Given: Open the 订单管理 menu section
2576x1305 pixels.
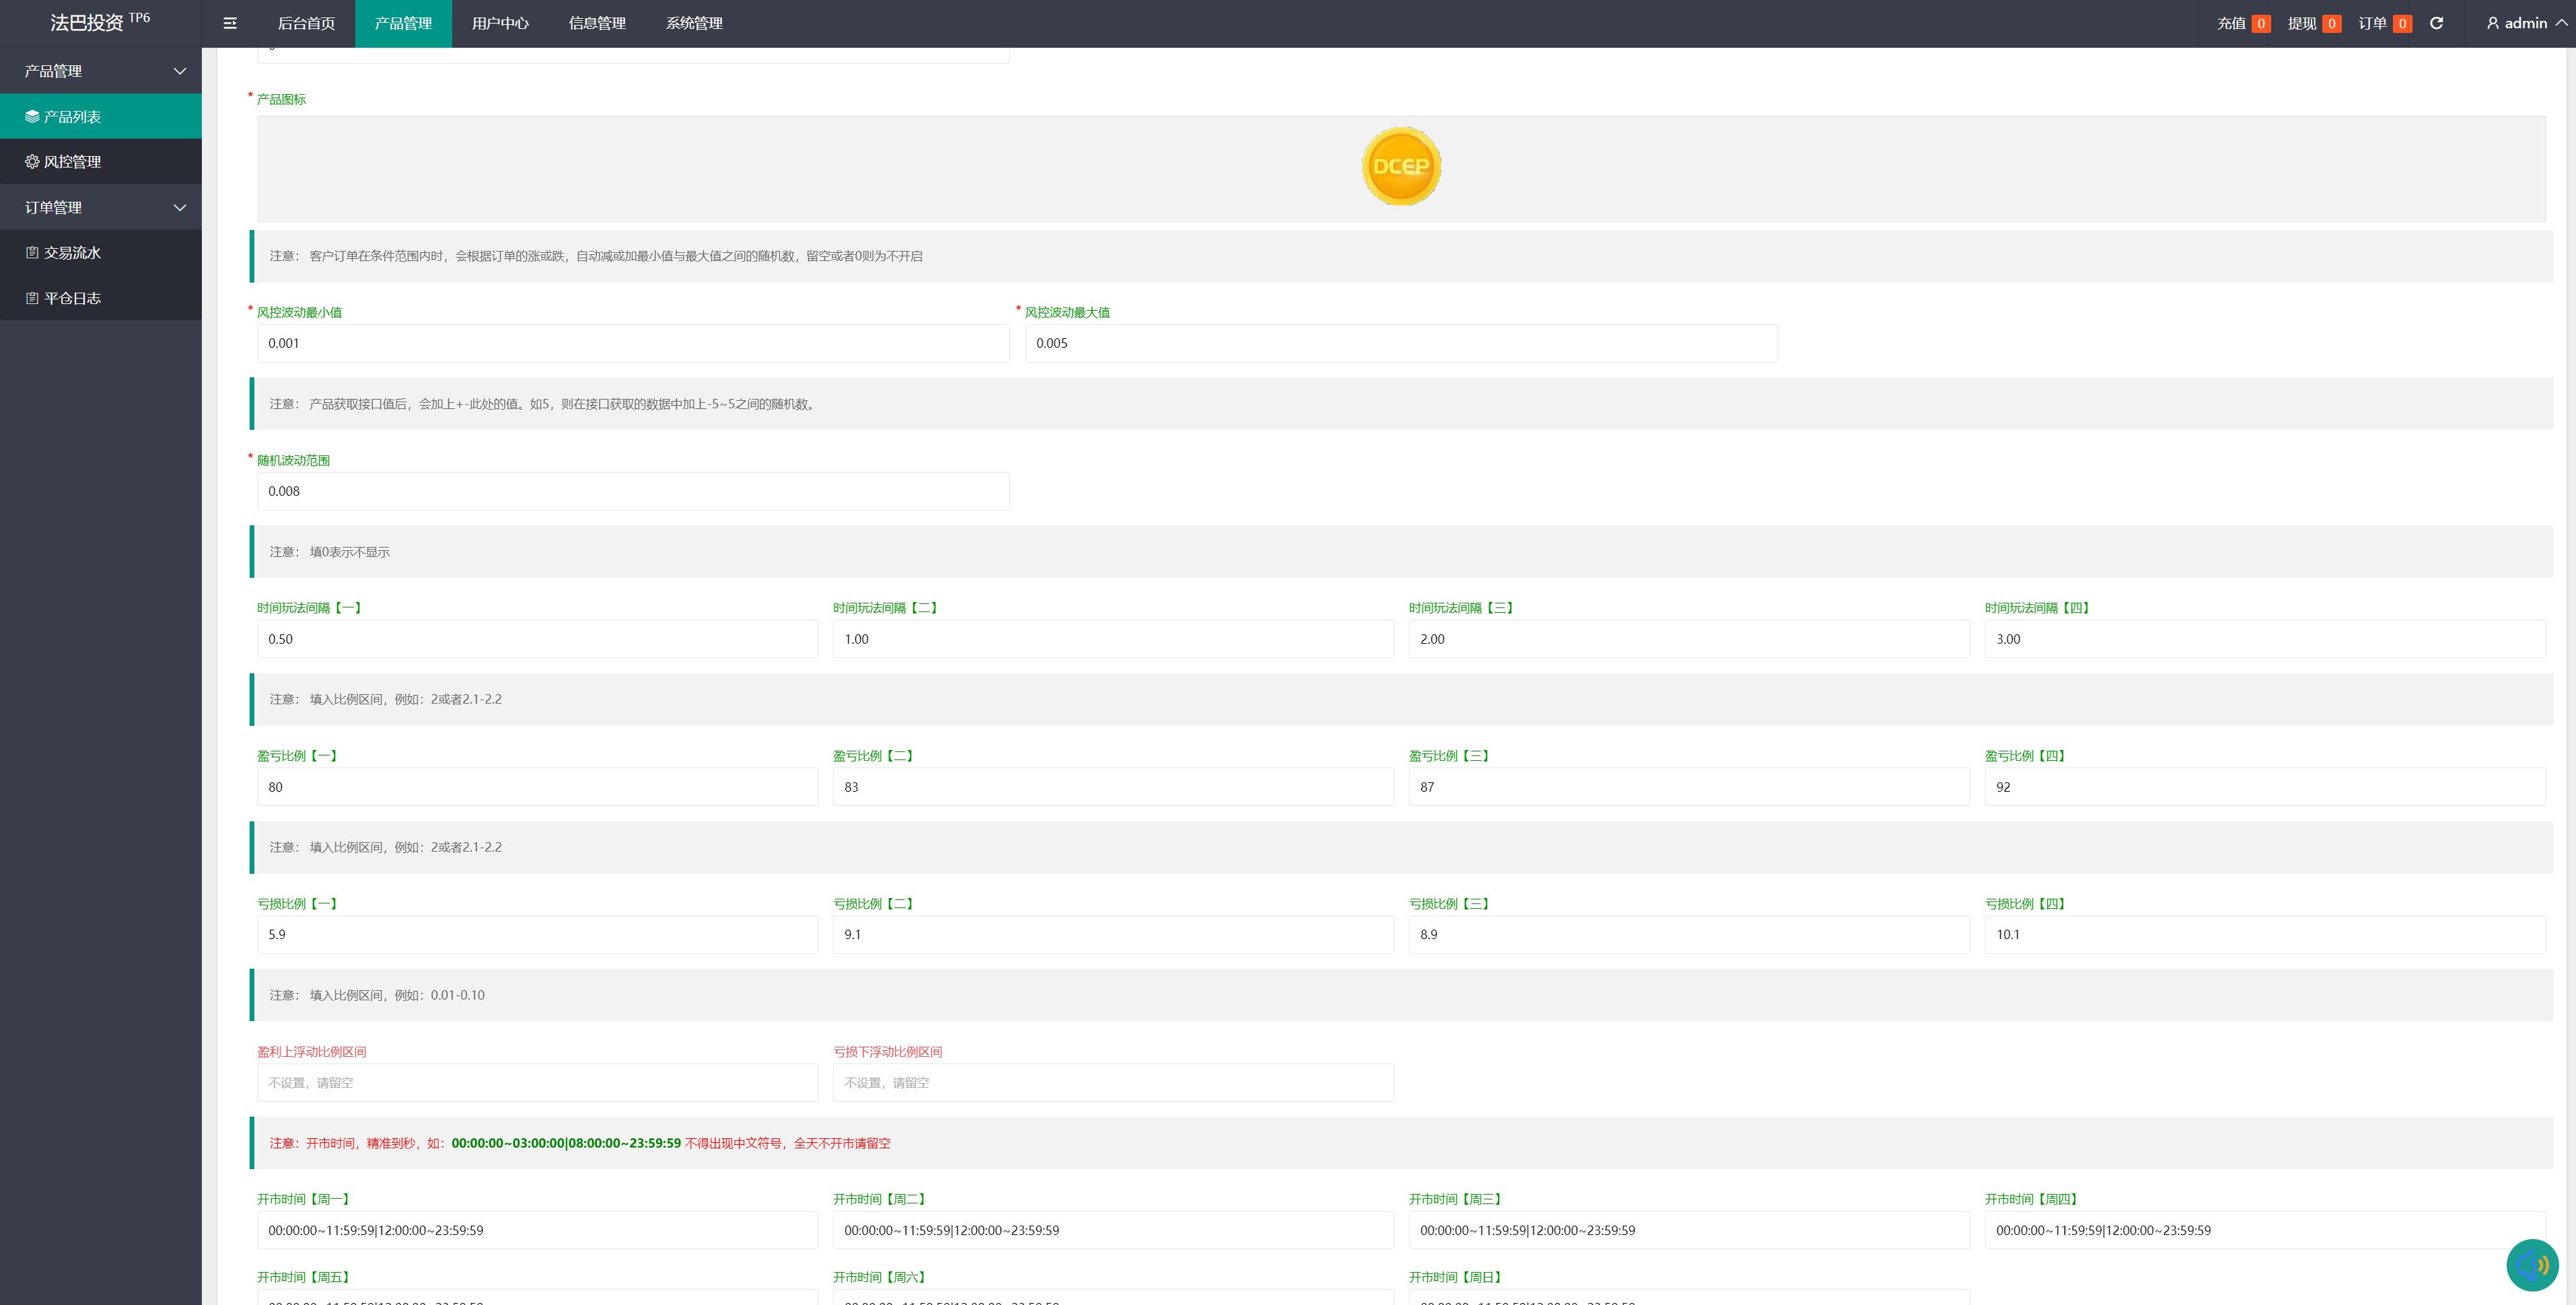Looking at the screenshot, I should coord(100,207).
